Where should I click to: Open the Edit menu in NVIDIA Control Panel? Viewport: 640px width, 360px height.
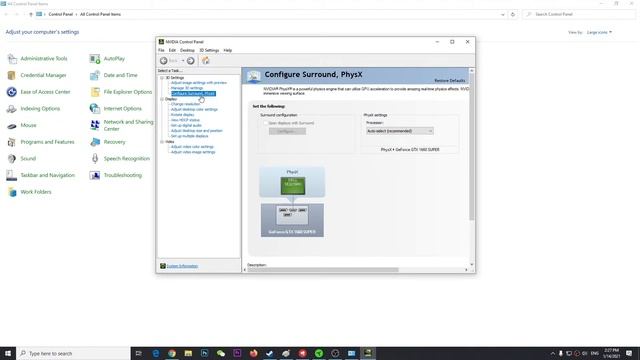(x=172, y=50)
